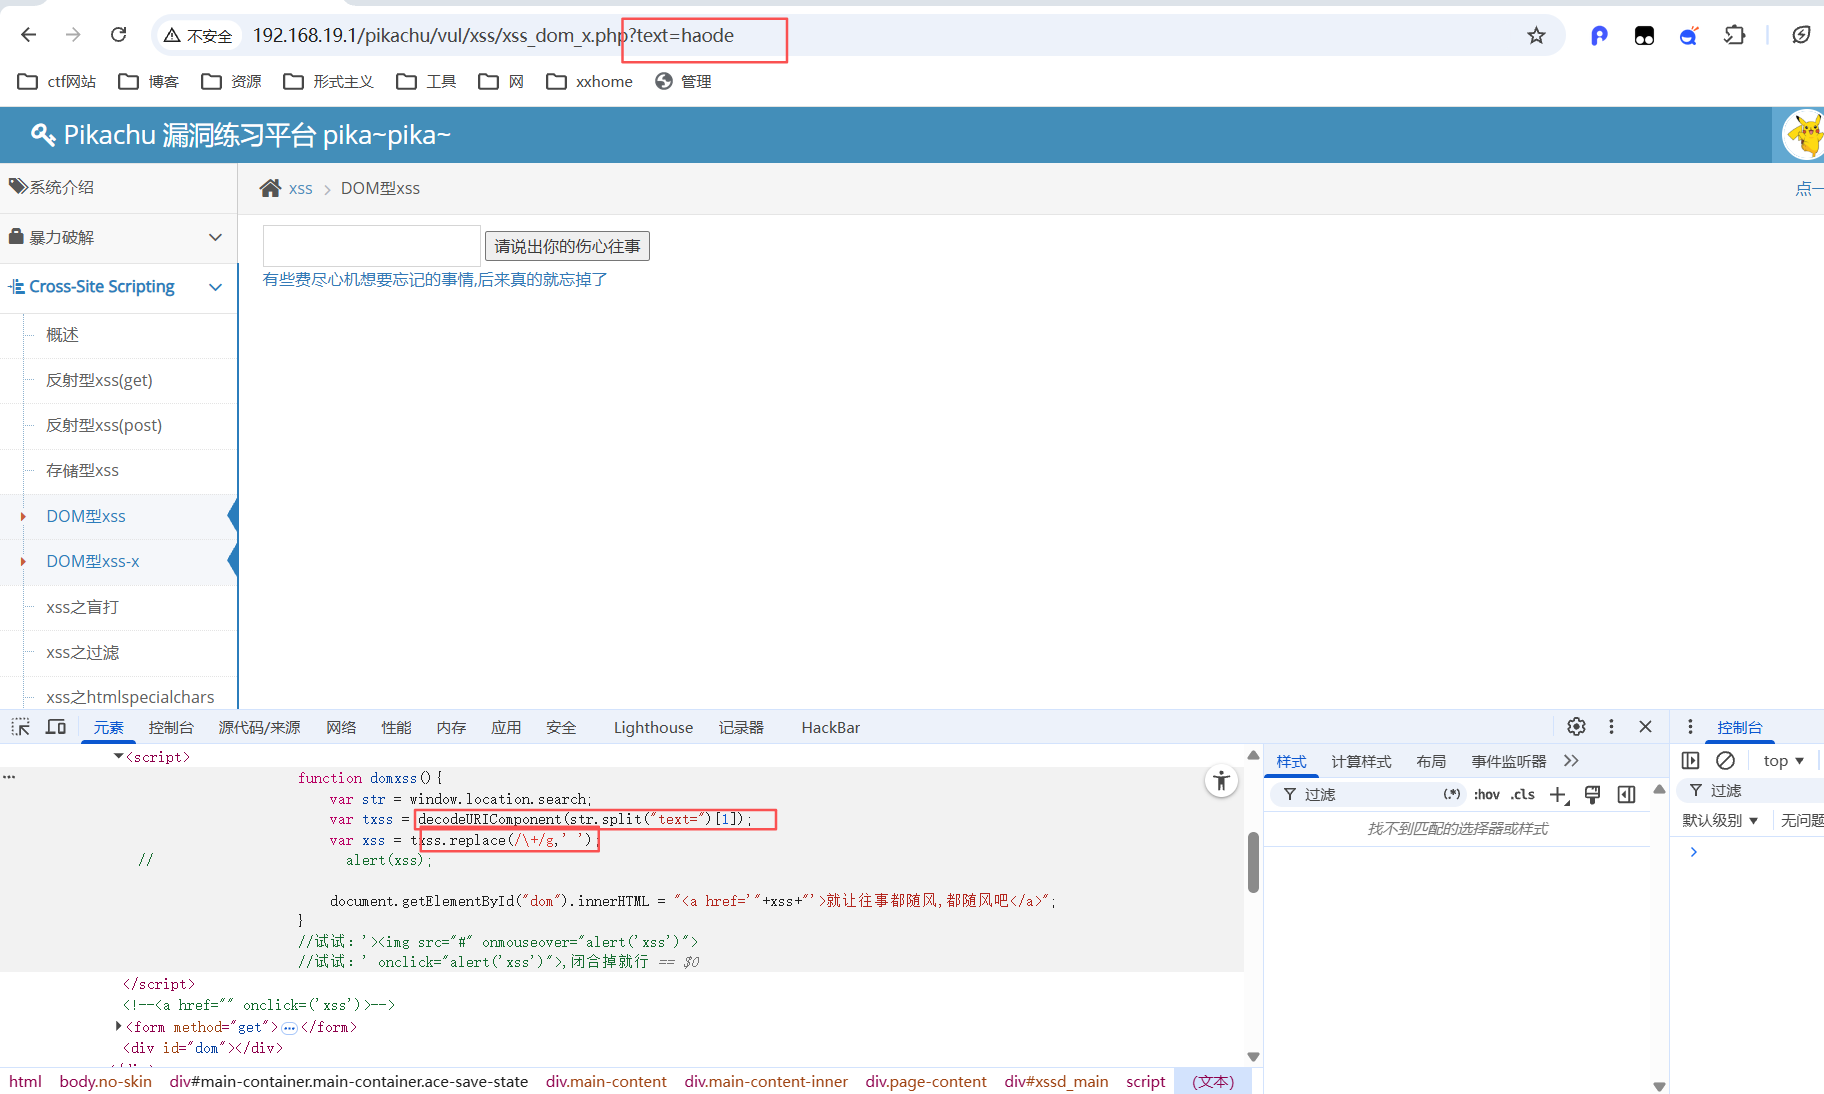Open the console drawer three-dot menu
The width and height of the screenshot is (1824, 1094).
pos(1690,727)
